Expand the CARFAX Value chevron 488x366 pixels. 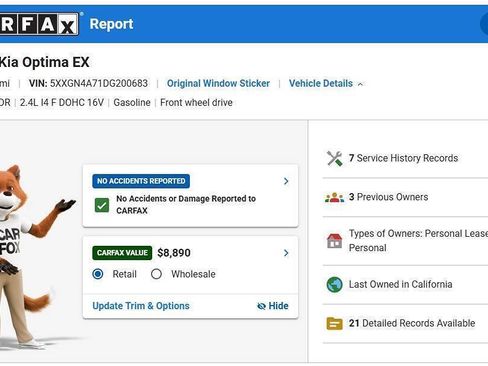pyautogui.click(x=286, y=253)
